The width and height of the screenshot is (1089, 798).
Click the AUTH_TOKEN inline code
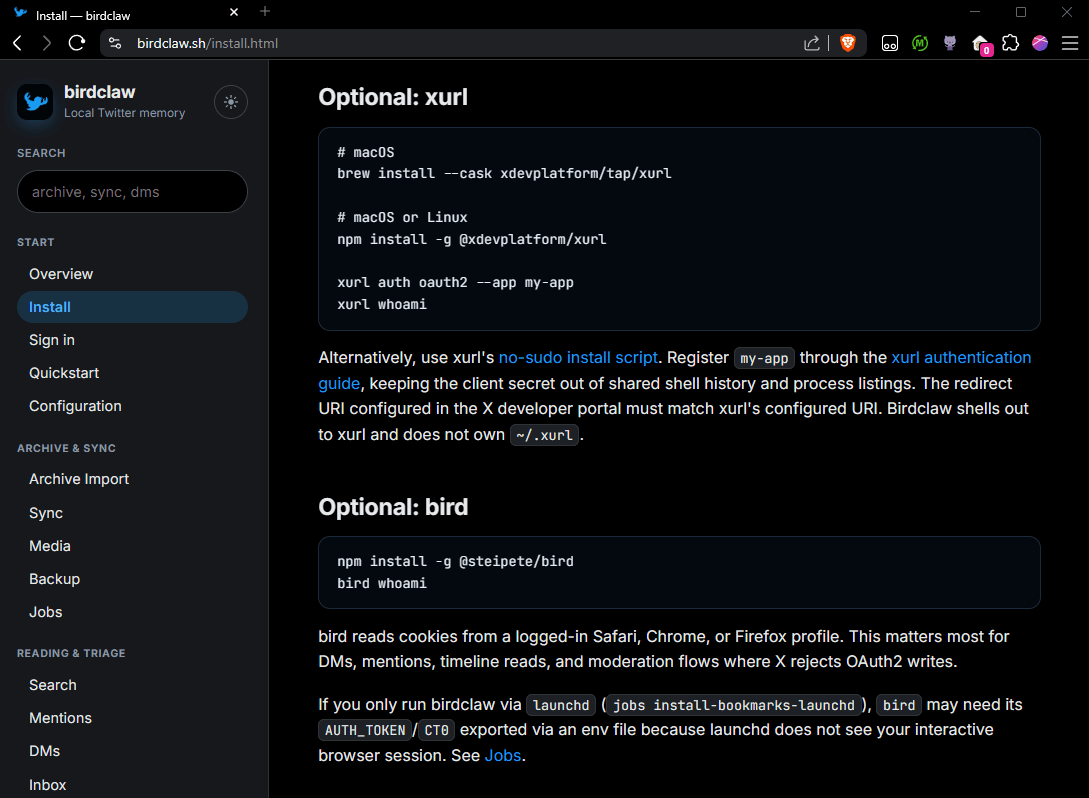tap(365, 731)
